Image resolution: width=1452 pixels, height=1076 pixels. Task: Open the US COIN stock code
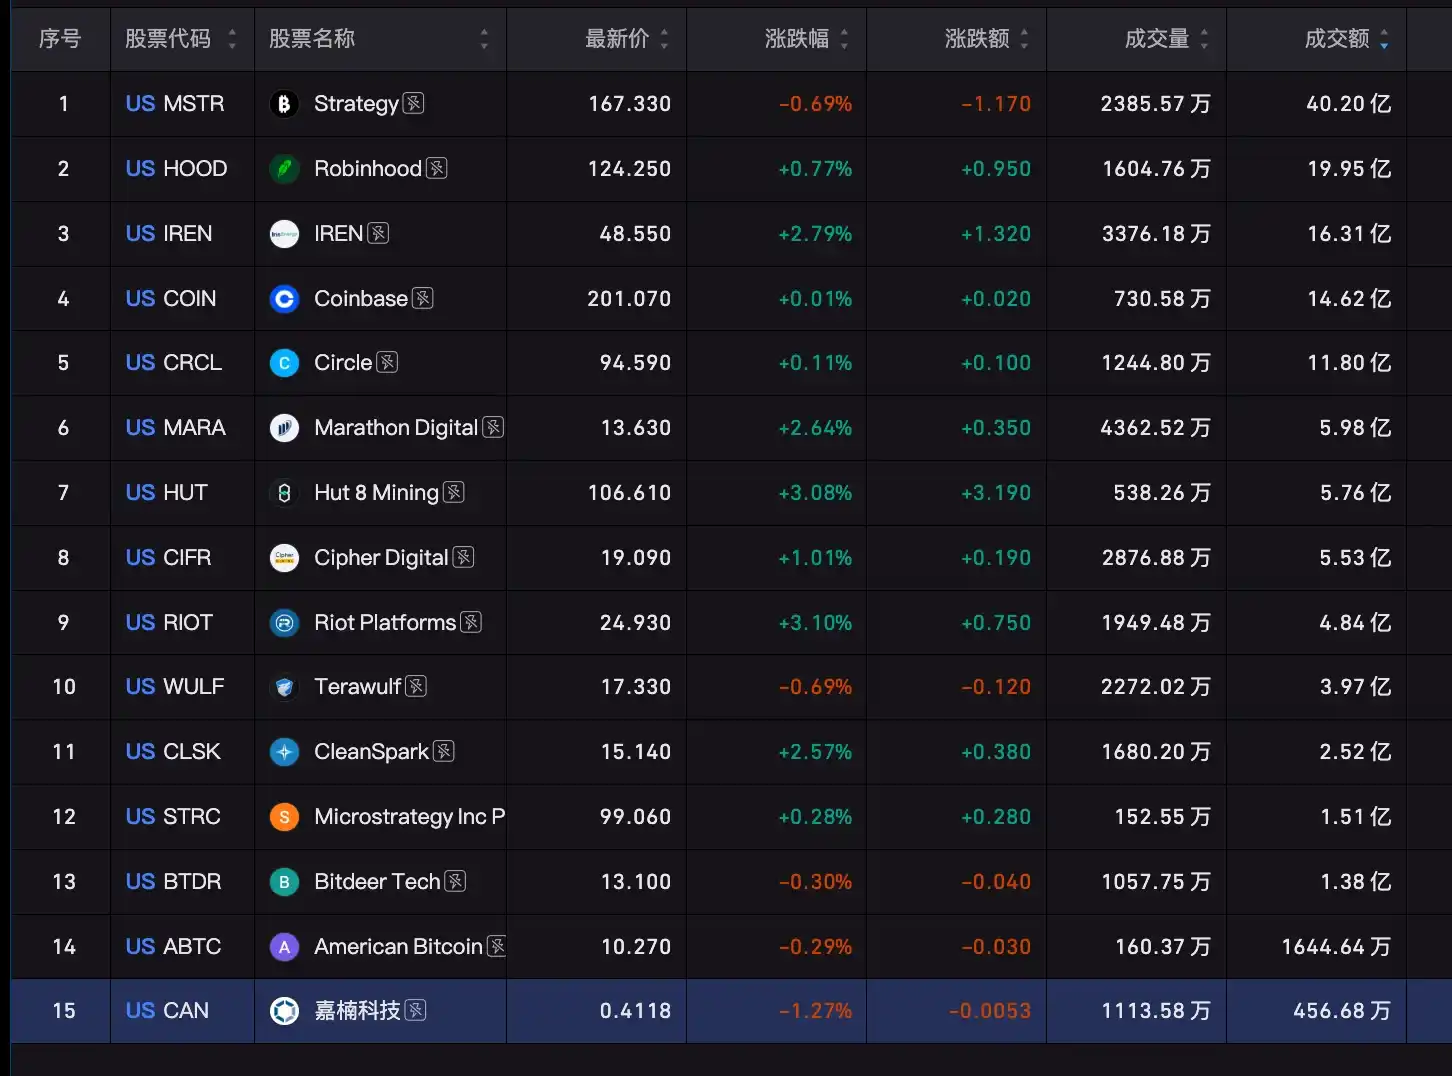coord(171,299)
